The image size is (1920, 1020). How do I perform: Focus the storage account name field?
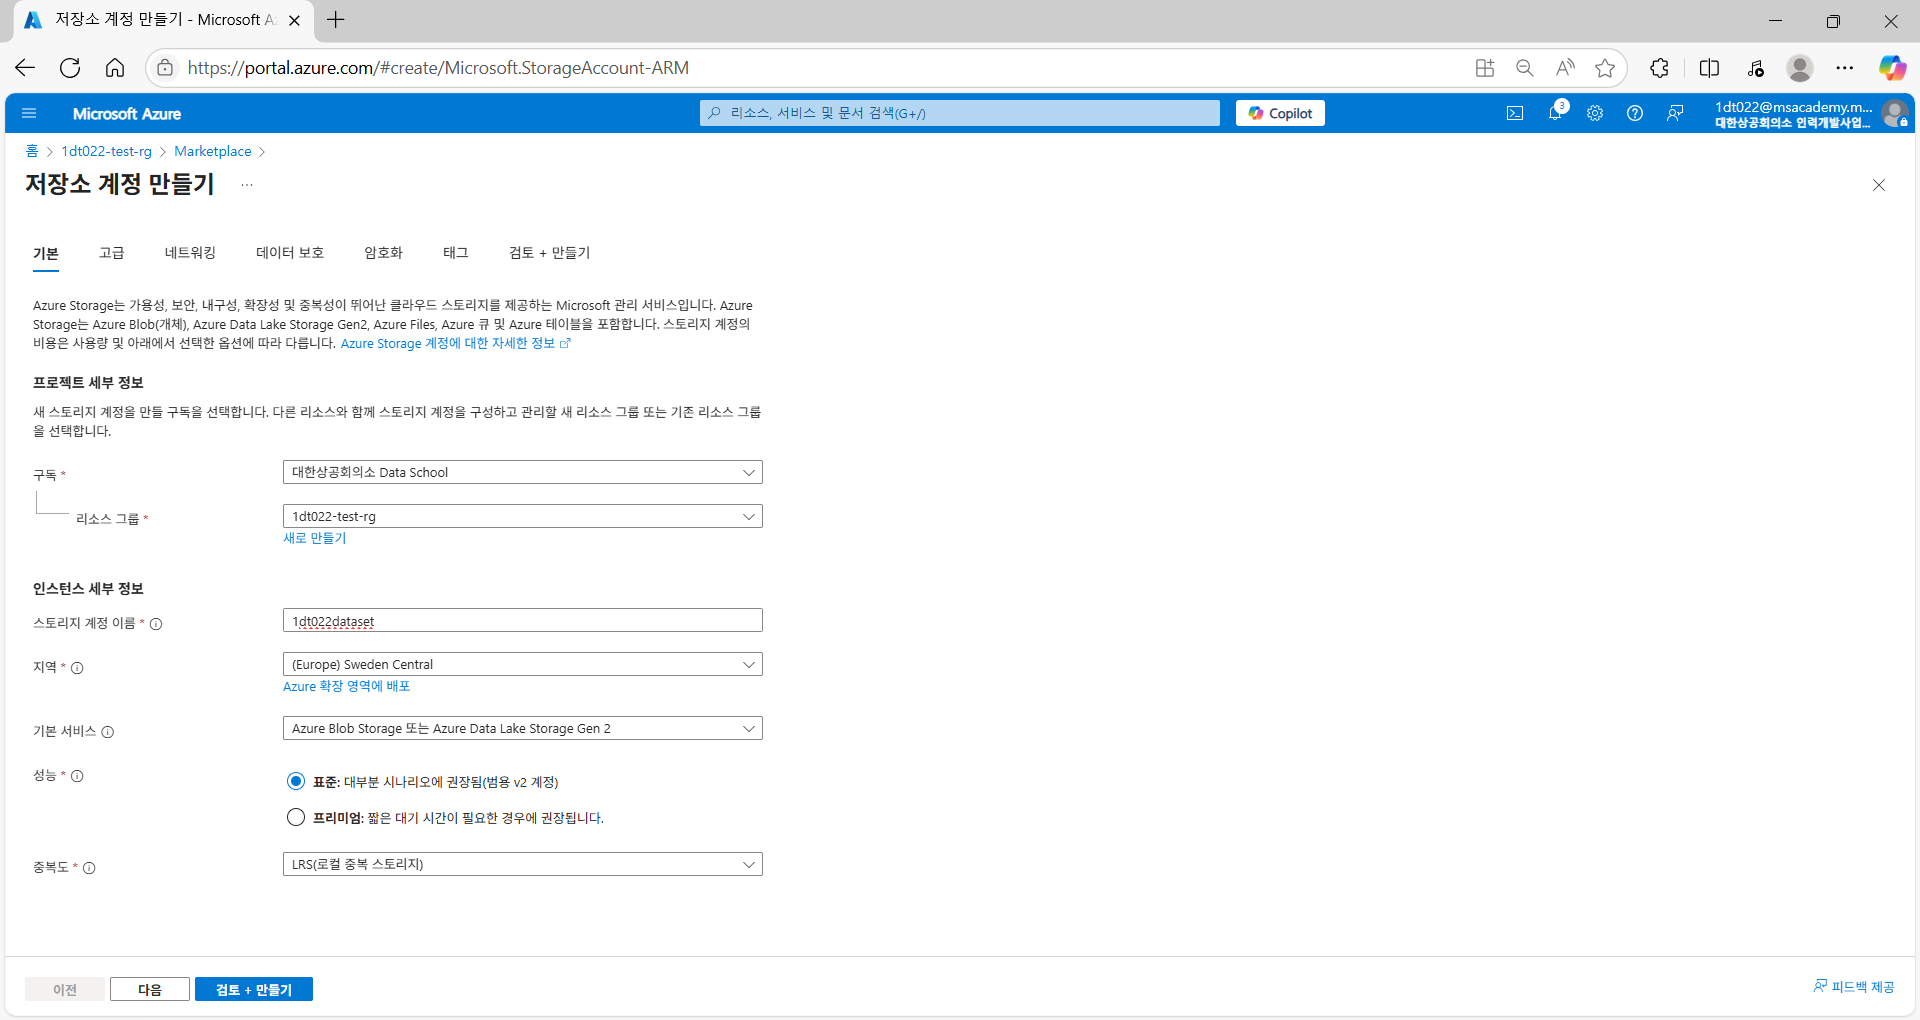click(522, 620)
